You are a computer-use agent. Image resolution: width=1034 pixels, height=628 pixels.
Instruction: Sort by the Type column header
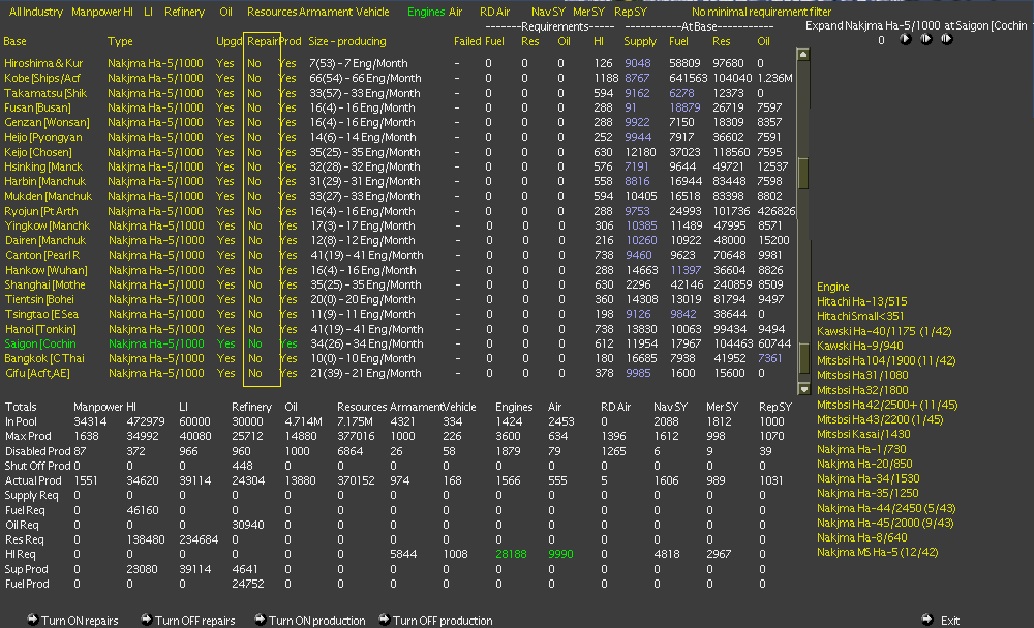click(x=120, y=42)
